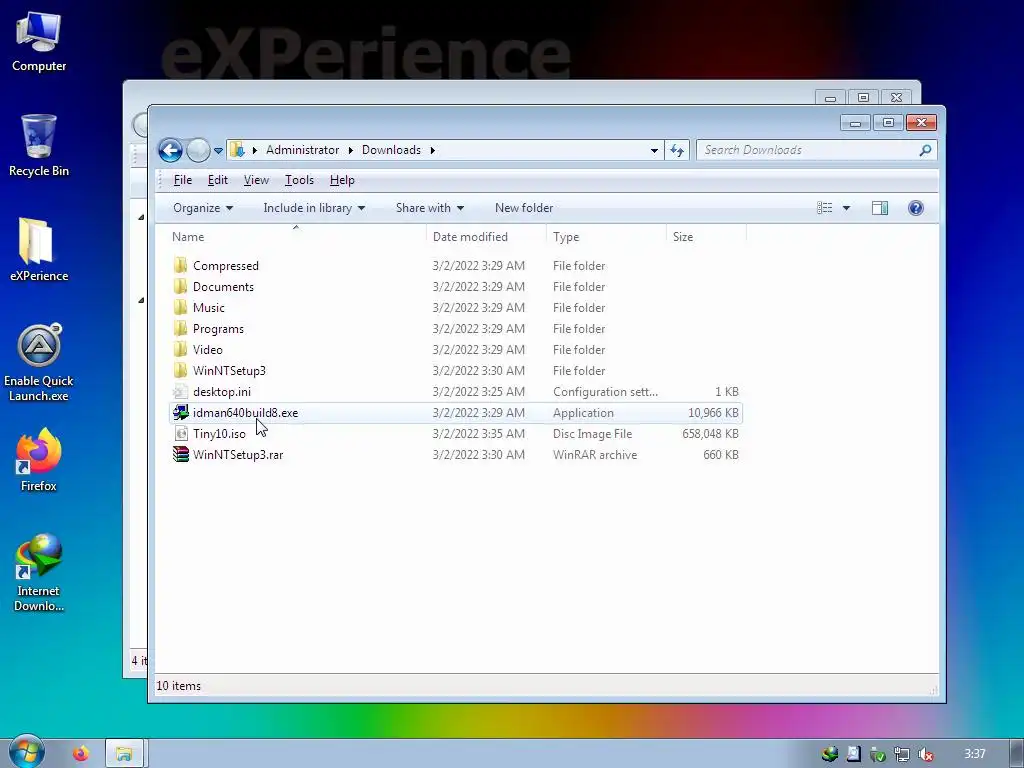Expand the arrow after Administrator in breadcrumb

pos(351,150)
